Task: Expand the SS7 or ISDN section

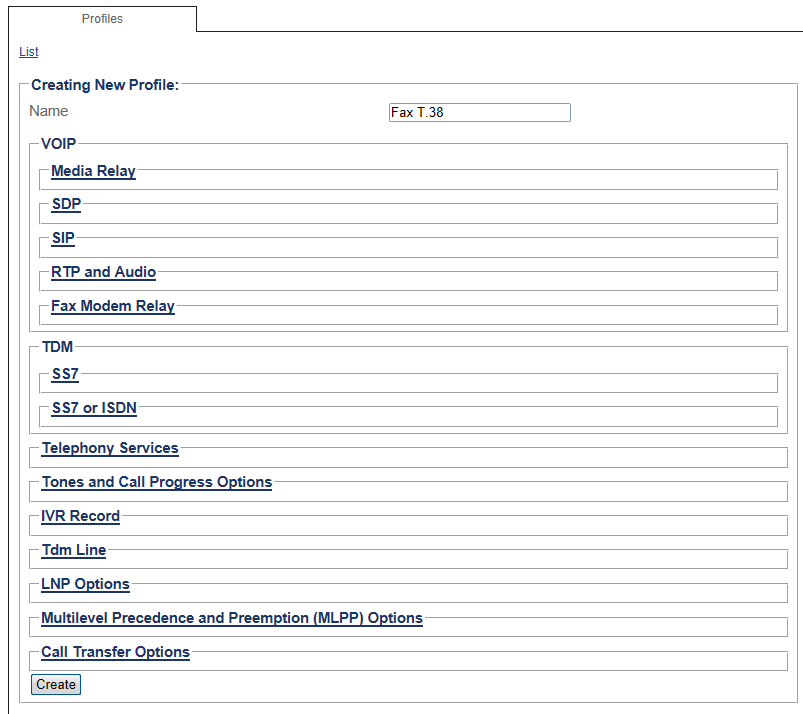Action: 94,408
